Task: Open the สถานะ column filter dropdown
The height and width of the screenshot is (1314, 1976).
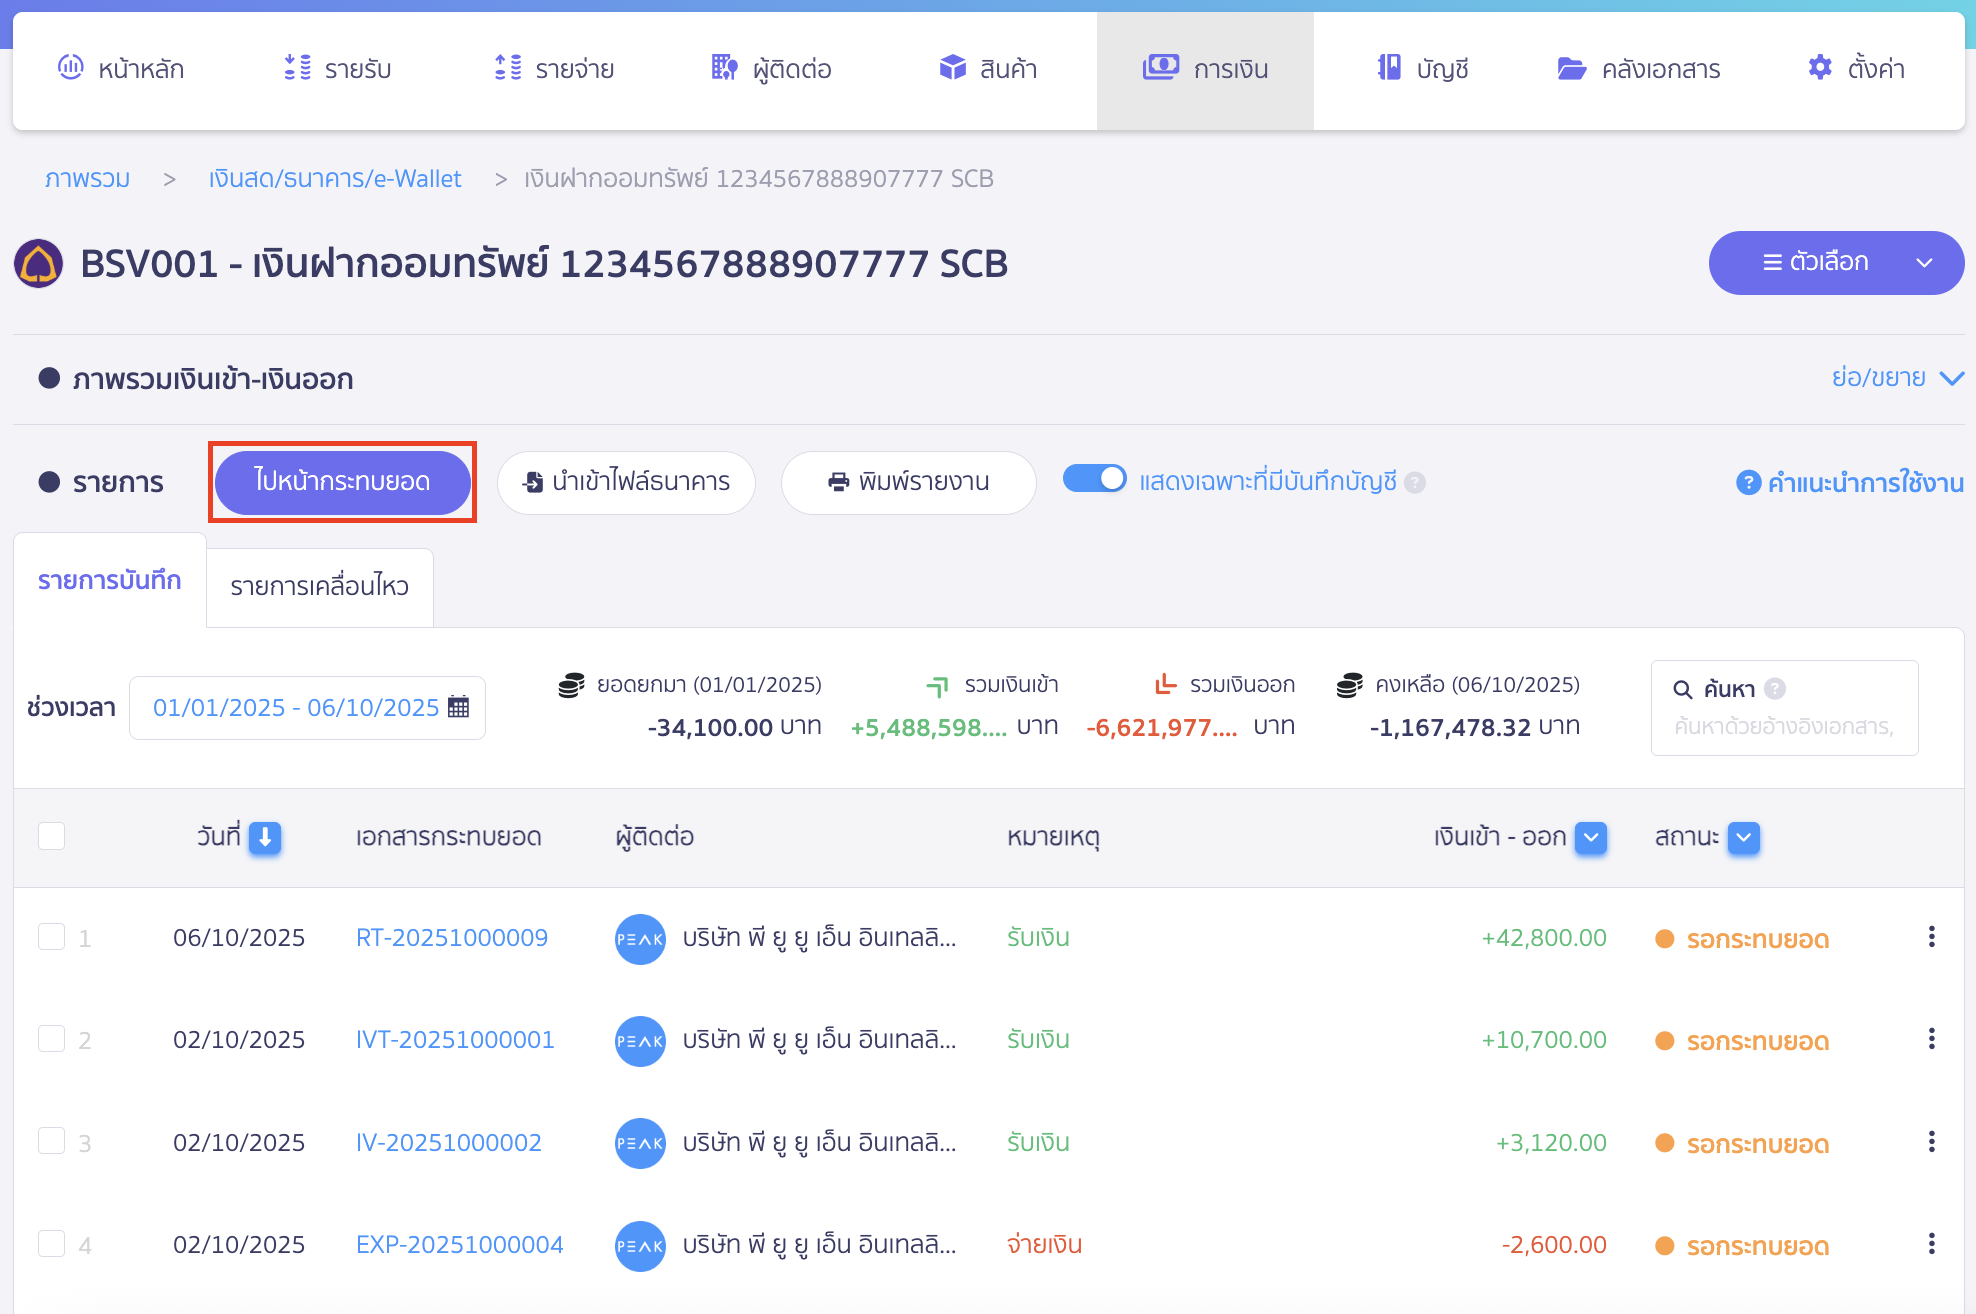Action: coord(1744,837)
